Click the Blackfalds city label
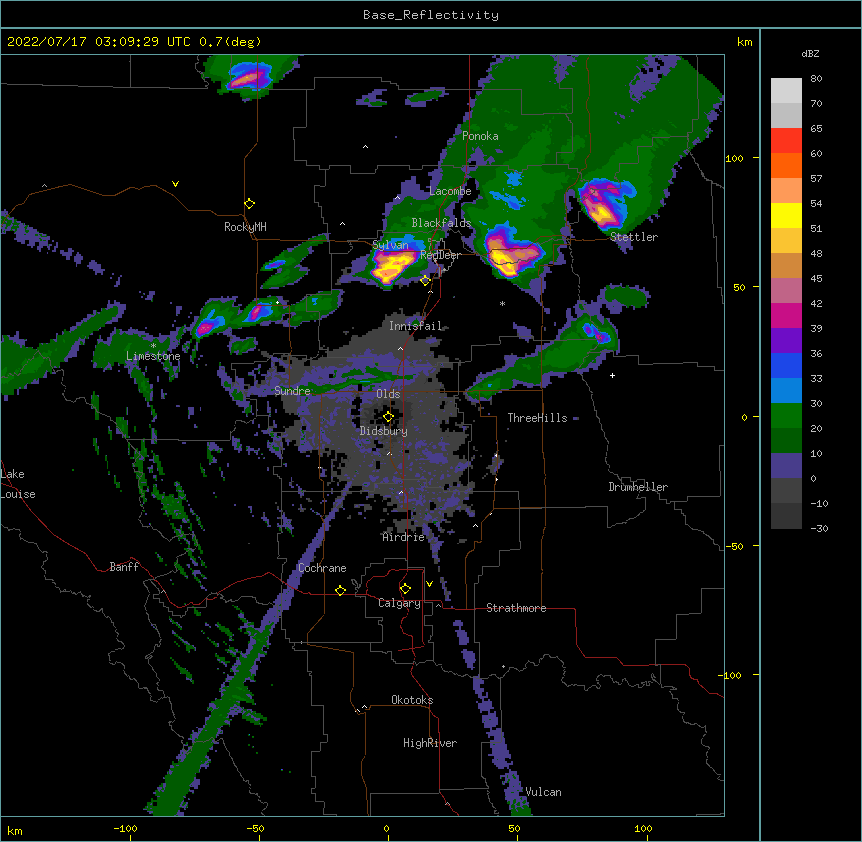This screenshot has width=862, height=842. (441, 223)
